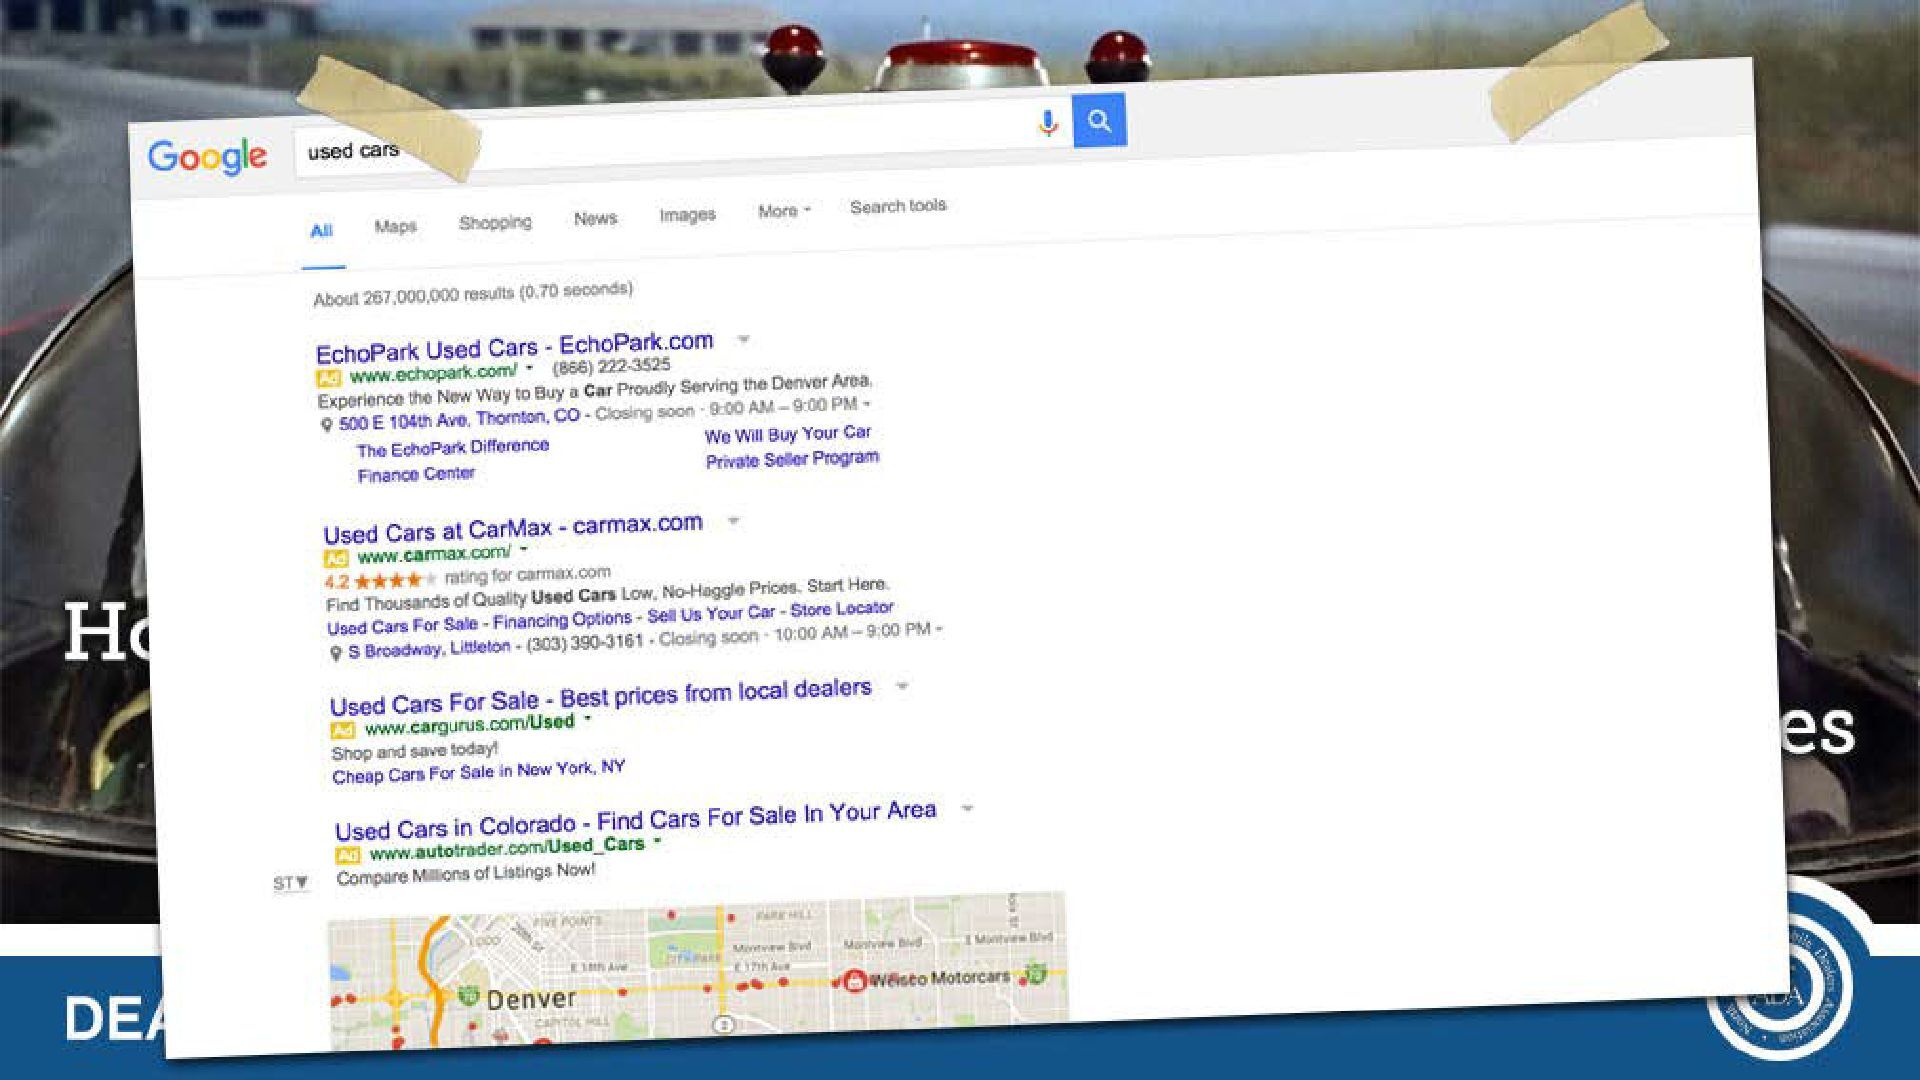Image resolution: width=1920 pixels, height=1080 pixels.
Task: Activate the voice search microphone icon
Action: coord(1047,123)
